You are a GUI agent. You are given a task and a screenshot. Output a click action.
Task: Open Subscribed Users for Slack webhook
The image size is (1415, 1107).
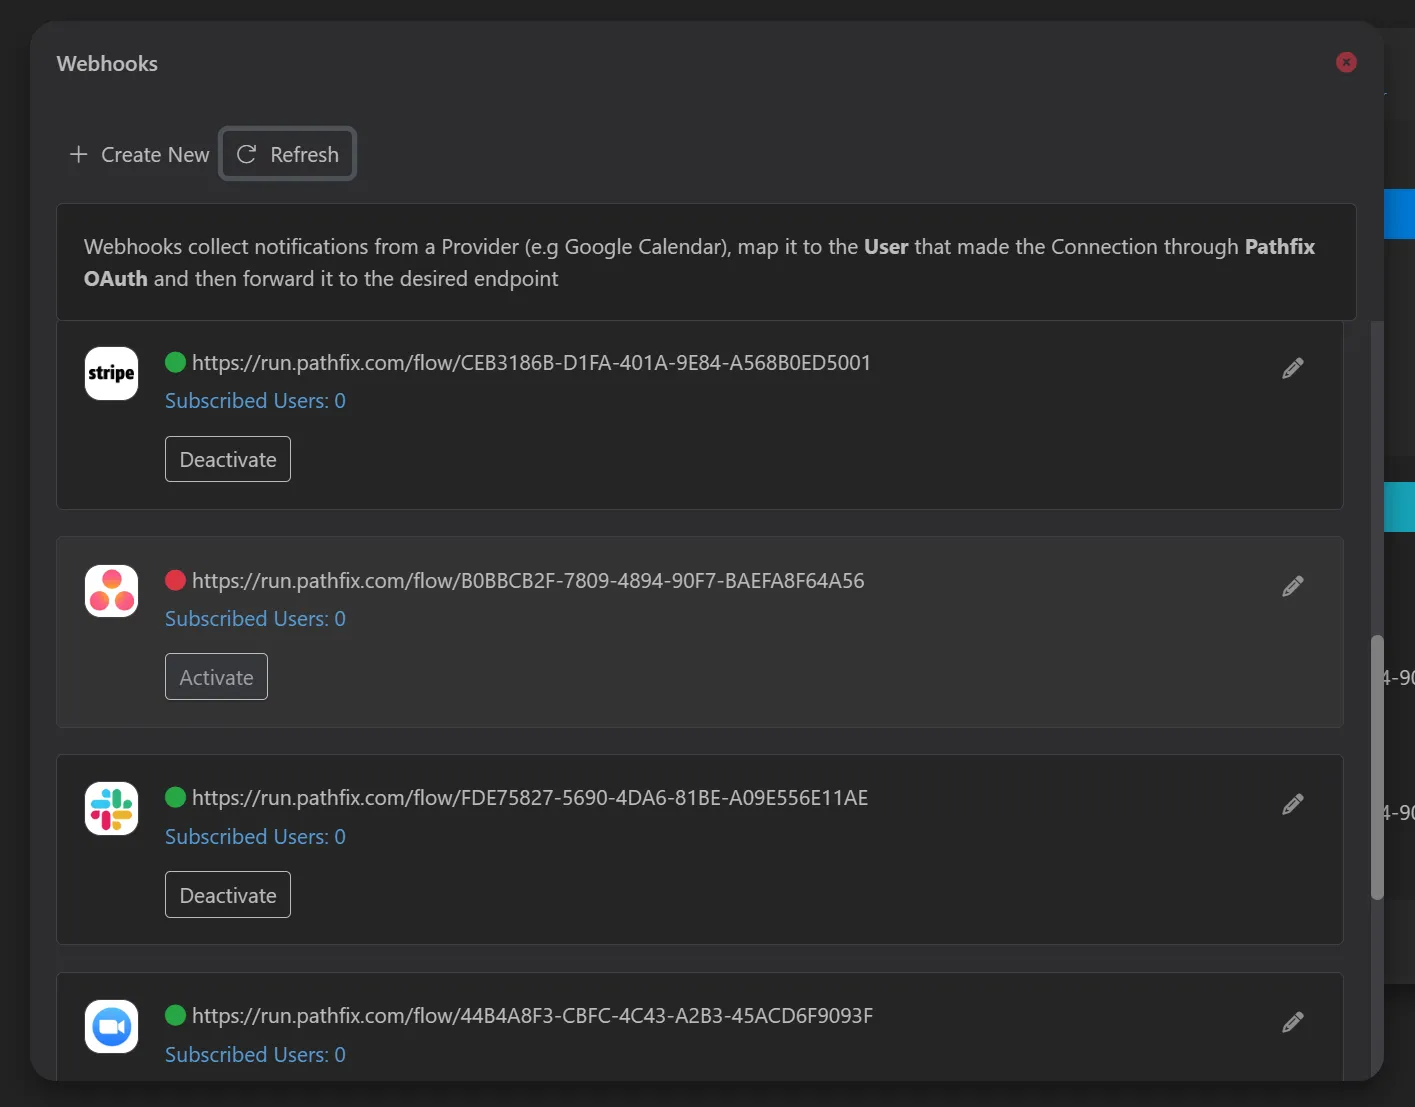(x=255, y=837)
